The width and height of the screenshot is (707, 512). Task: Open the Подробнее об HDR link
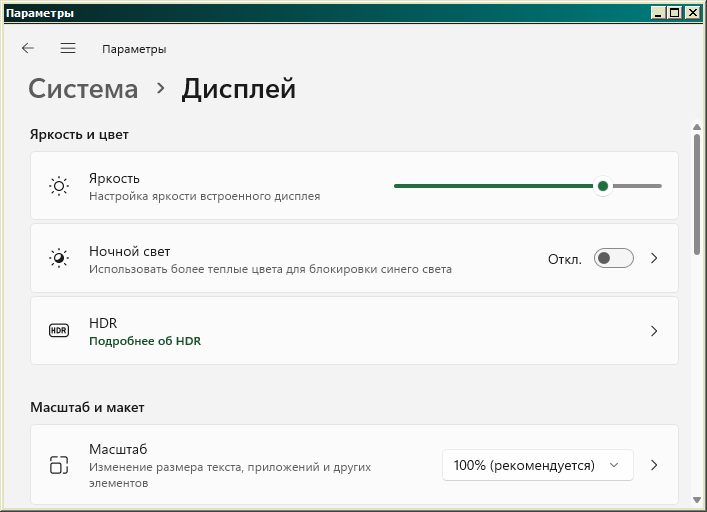pos(145,341)
